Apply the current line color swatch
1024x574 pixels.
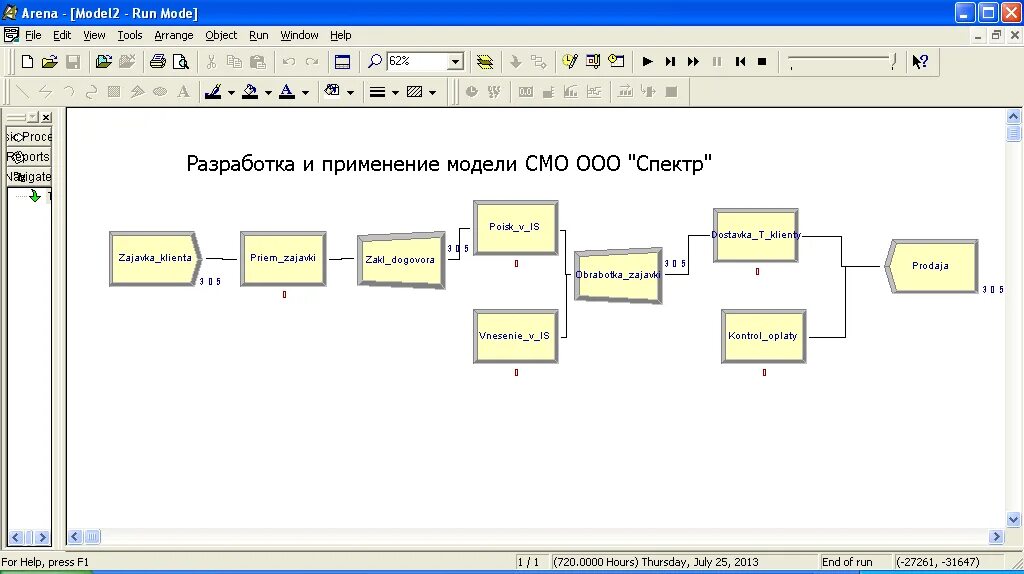213,92
